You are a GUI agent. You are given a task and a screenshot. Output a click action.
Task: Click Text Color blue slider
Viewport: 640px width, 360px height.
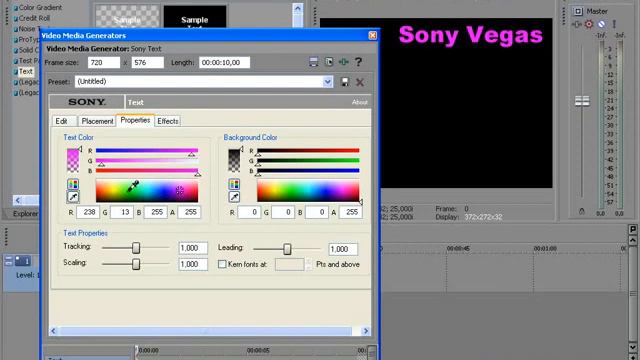click(x=147, y=171)
